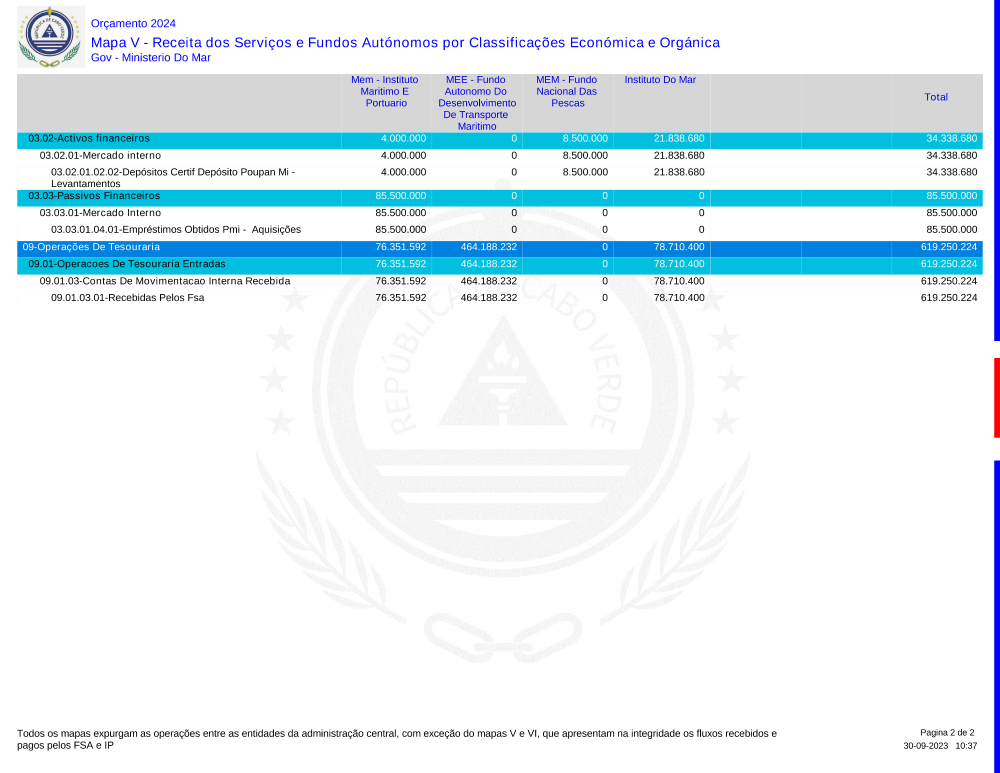Screen dimensions: 1000x773
Task: Select '03.03.01.04.01-Empréstimos Obtidos Pmi' row
Action: click(x=176, y=230)
